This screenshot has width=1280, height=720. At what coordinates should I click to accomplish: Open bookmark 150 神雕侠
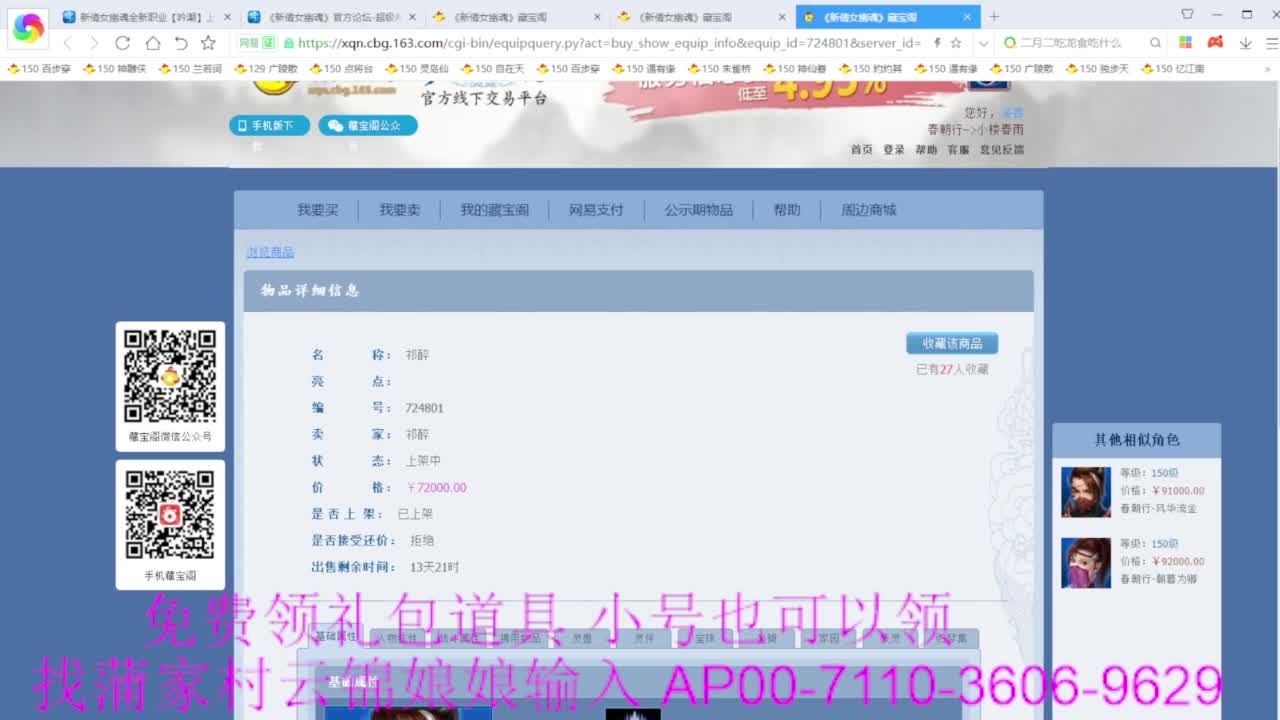[114, 69]
